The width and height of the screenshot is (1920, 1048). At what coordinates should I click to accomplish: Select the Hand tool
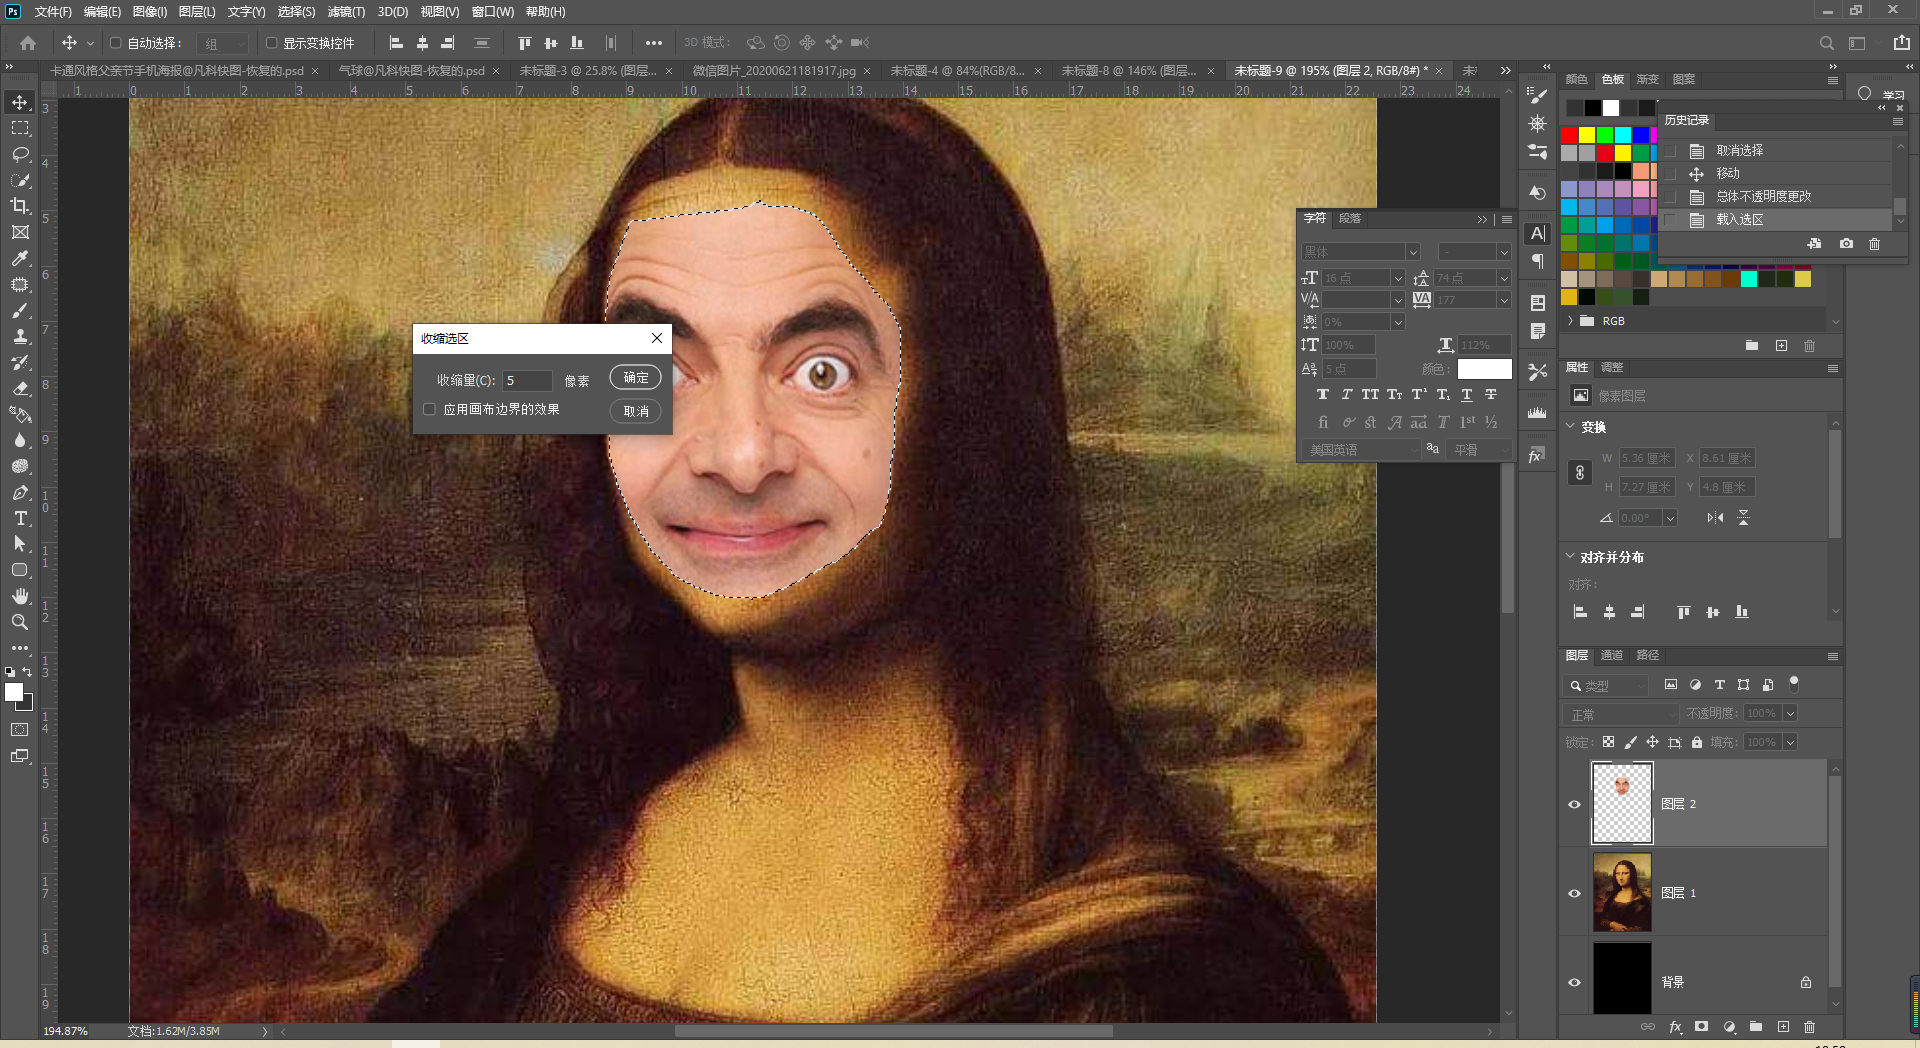20,596
